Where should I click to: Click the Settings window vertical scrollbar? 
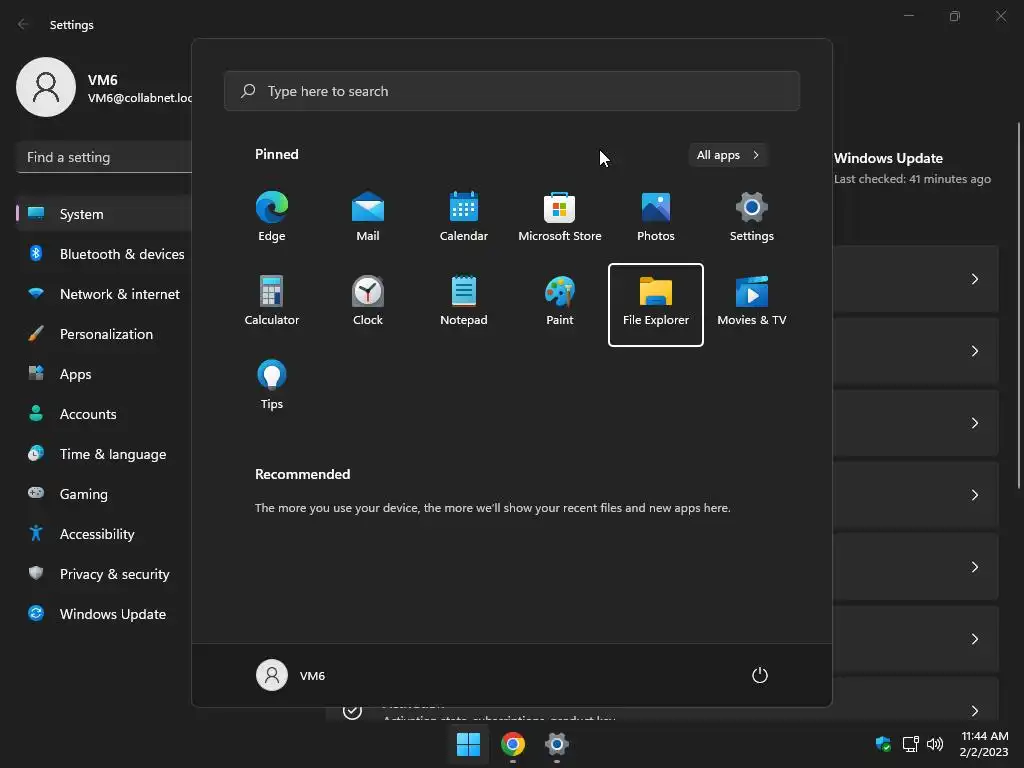click(1019, 305)
